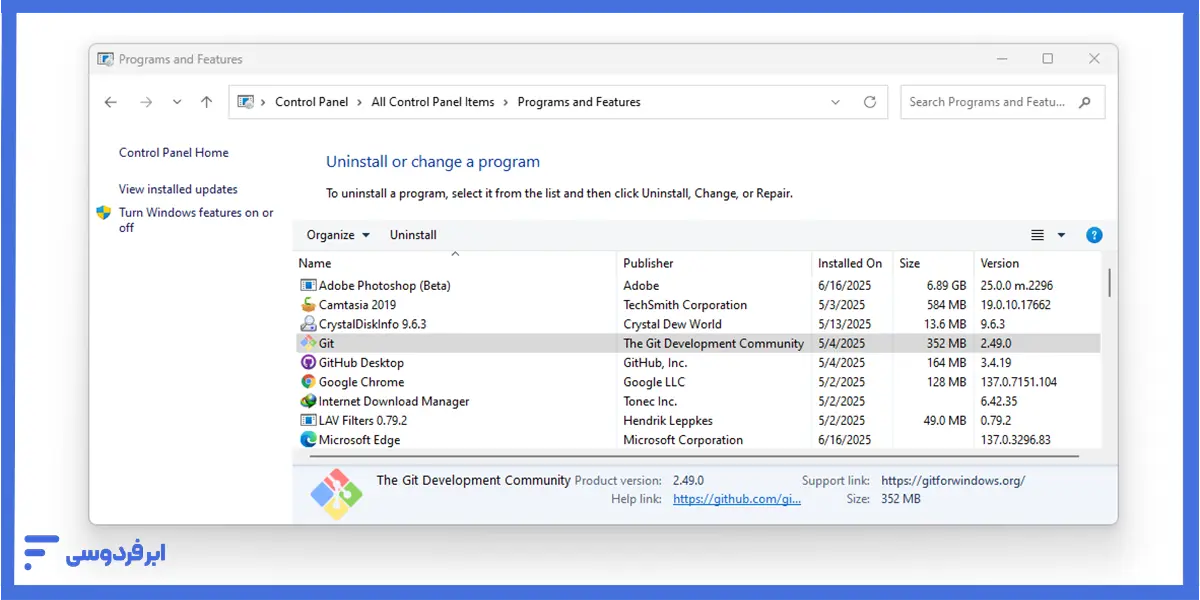Click the search magnifier icon
The image size is (1200, 600).
pos(1085,102)
